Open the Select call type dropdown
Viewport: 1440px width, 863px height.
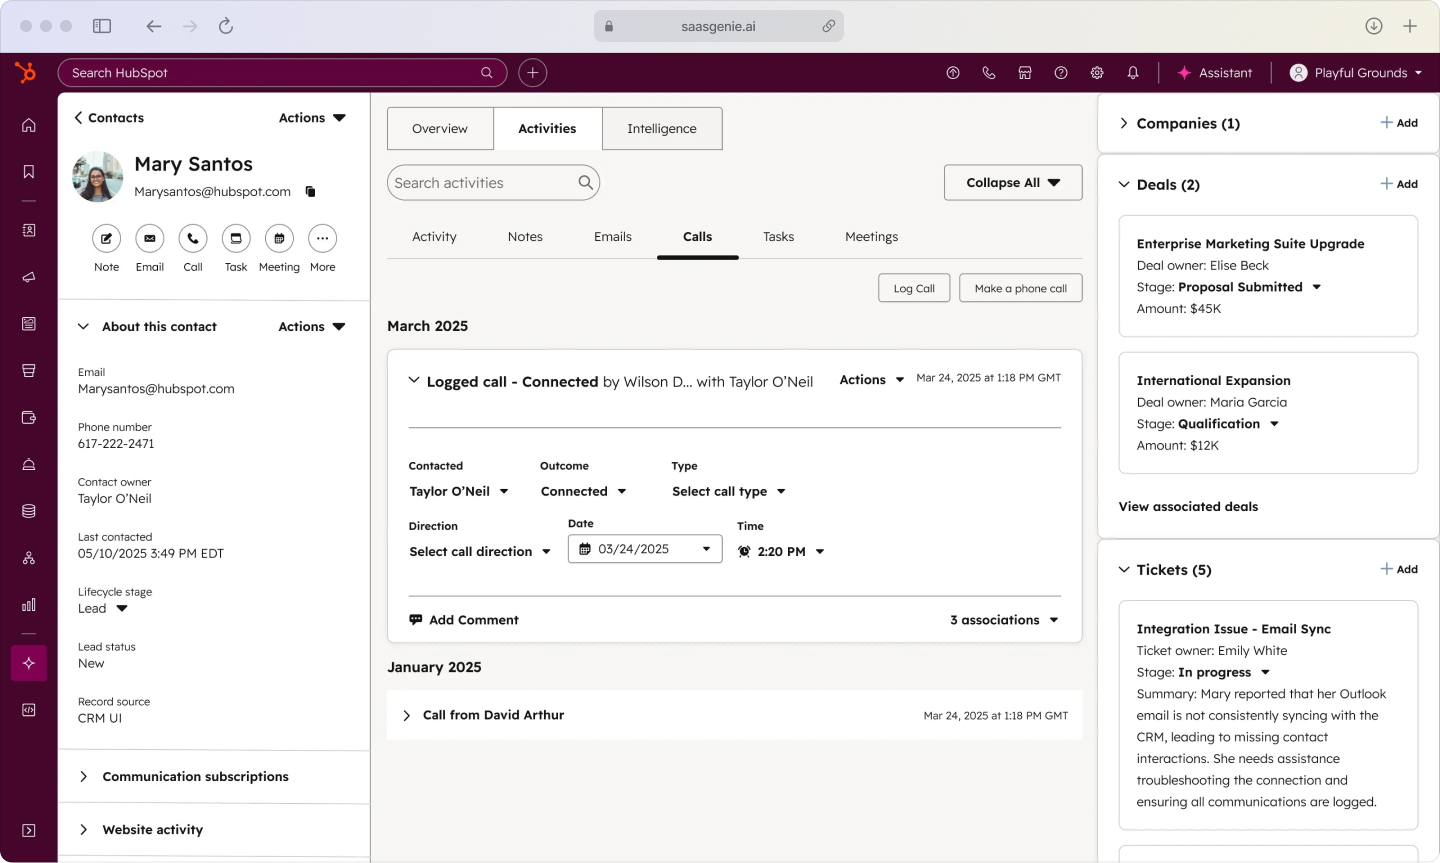pos(729,491)
